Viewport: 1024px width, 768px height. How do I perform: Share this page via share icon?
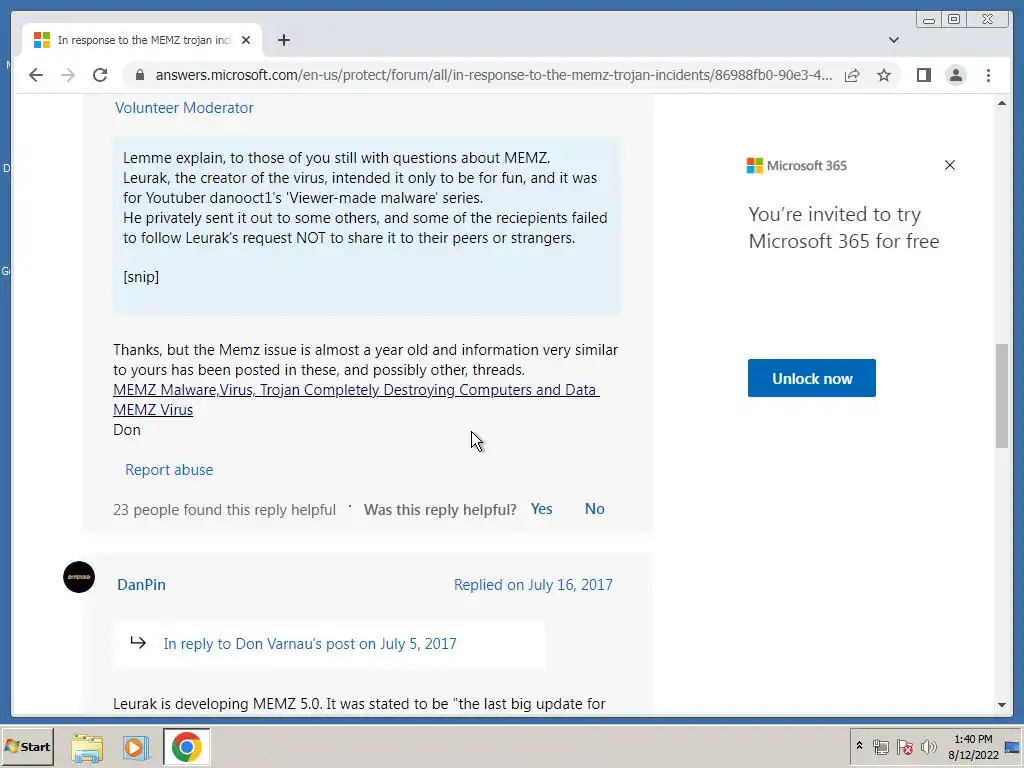pyautogui.click(x=852, y=75)
